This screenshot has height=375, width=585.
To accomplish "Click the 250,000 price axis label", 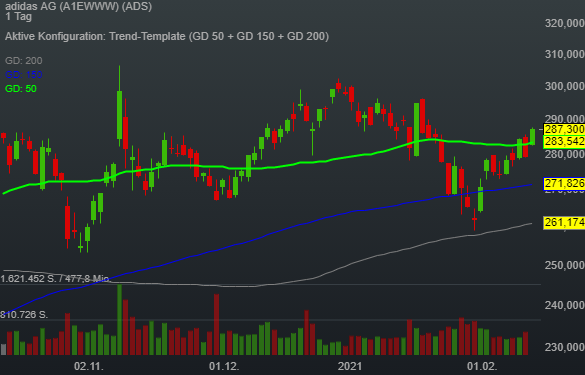I will (x=564, y=265).
